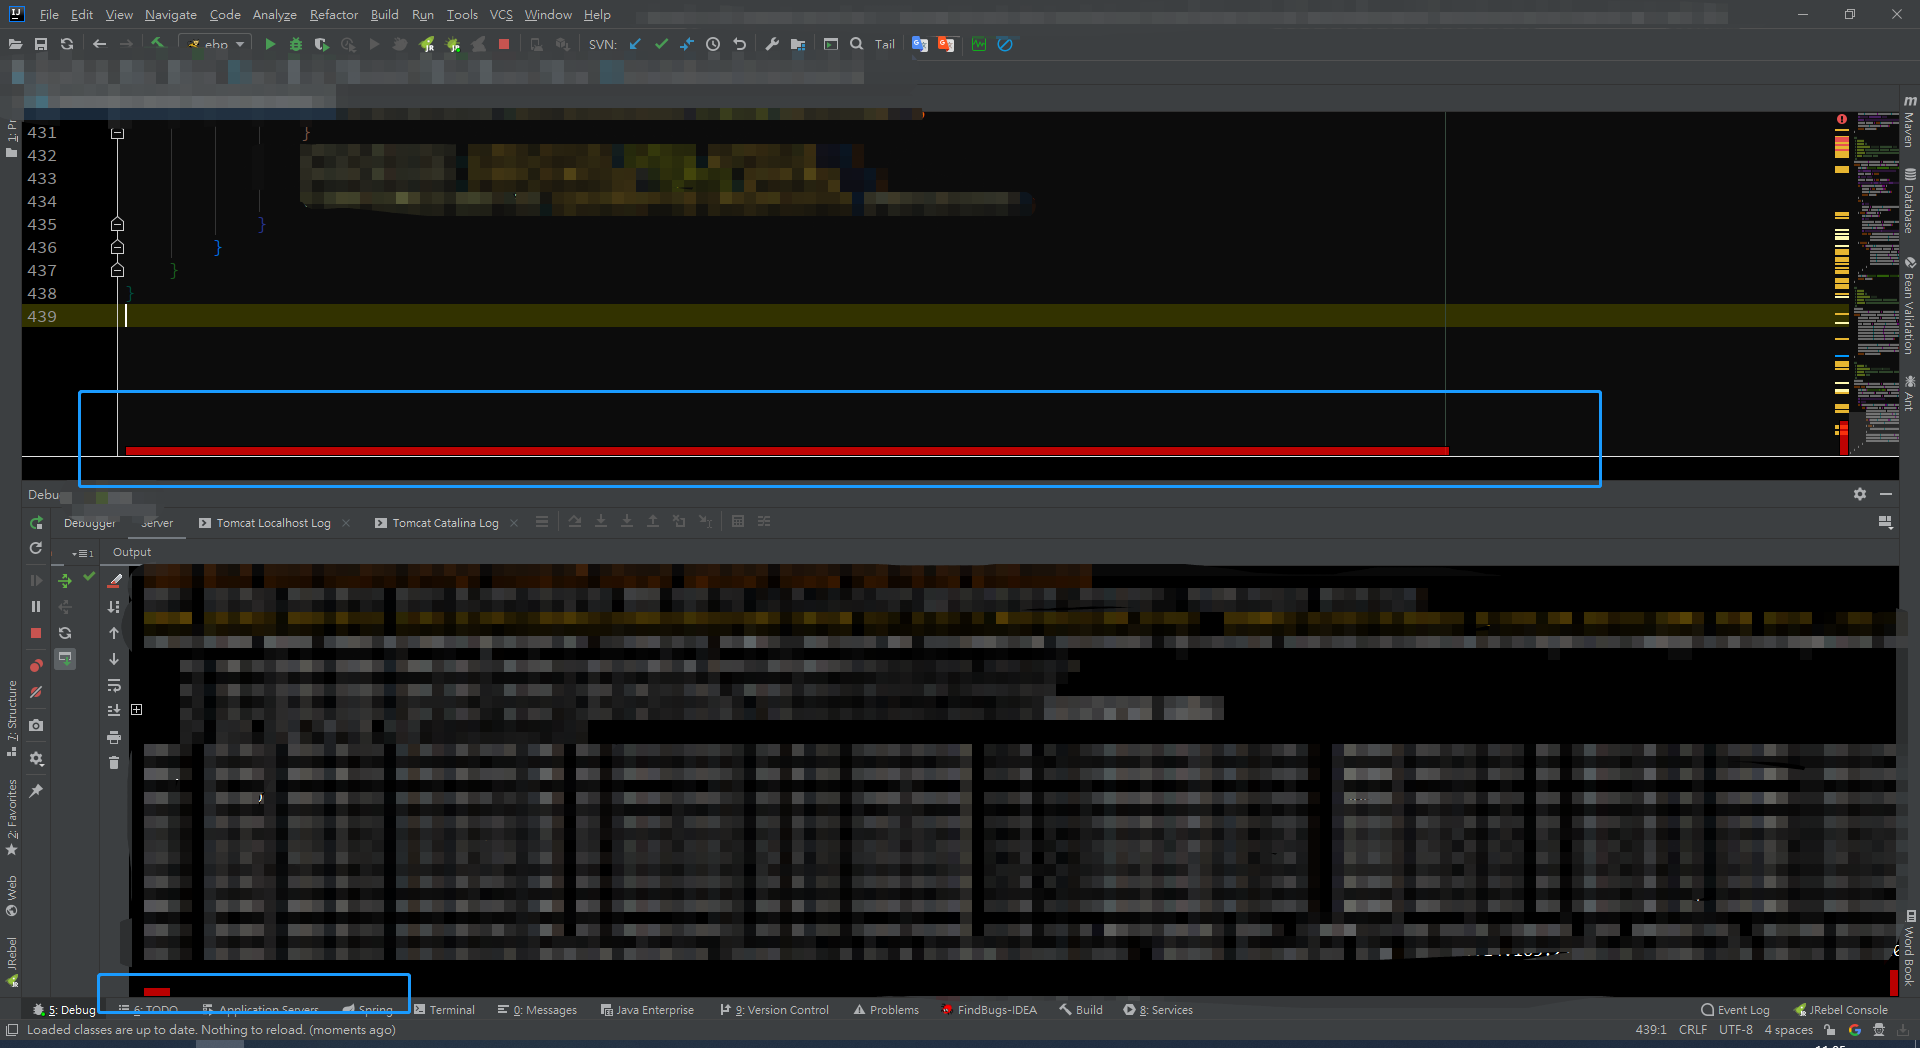Click the green Run button in the toolbar

[x=270, y=44]
